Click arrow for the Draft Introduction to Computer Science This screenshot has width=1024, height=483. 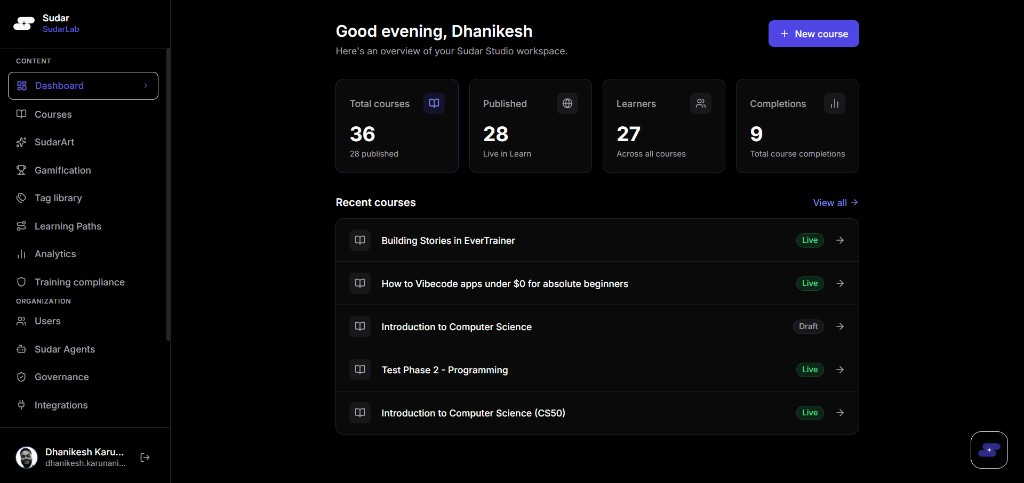(840, 326)
